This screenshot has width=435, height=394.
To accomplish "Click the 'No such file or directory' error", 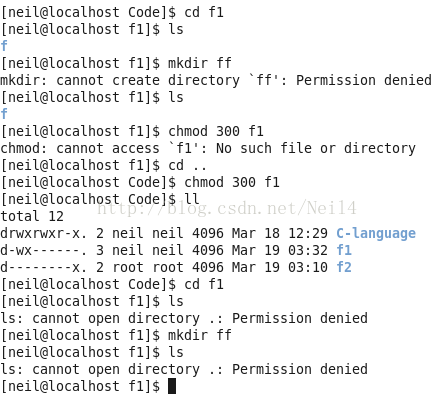I will pyautogui.click(x=316, y=148).
